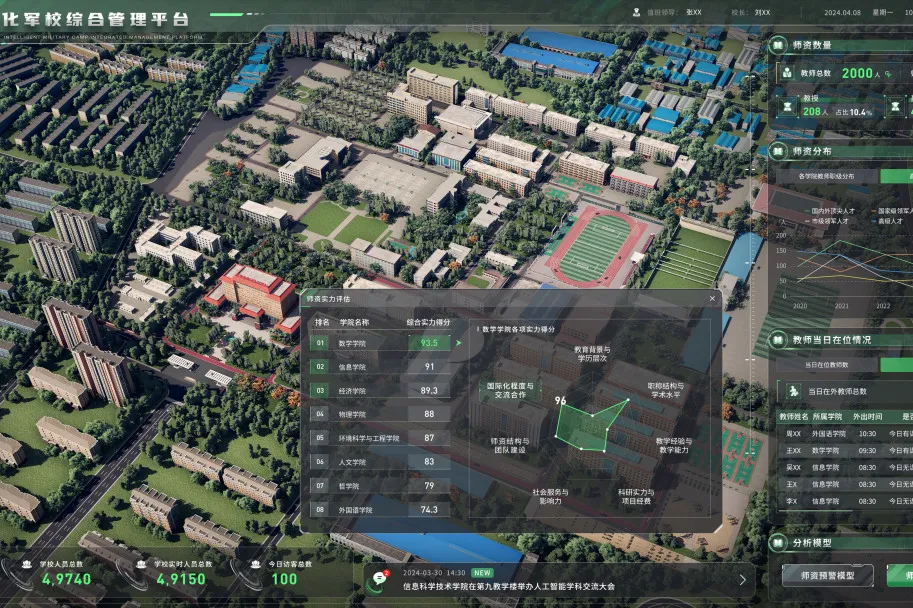The width and height of the screenshot is (913, 608).
Task: Click the 师资数量 book icon
Action: coord(779,45)
